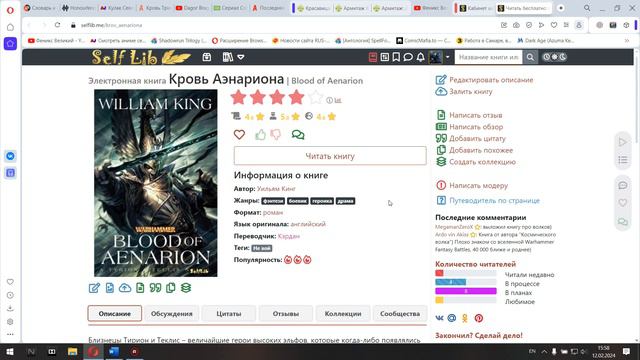Click Добавить цитату link

[477, 138]
